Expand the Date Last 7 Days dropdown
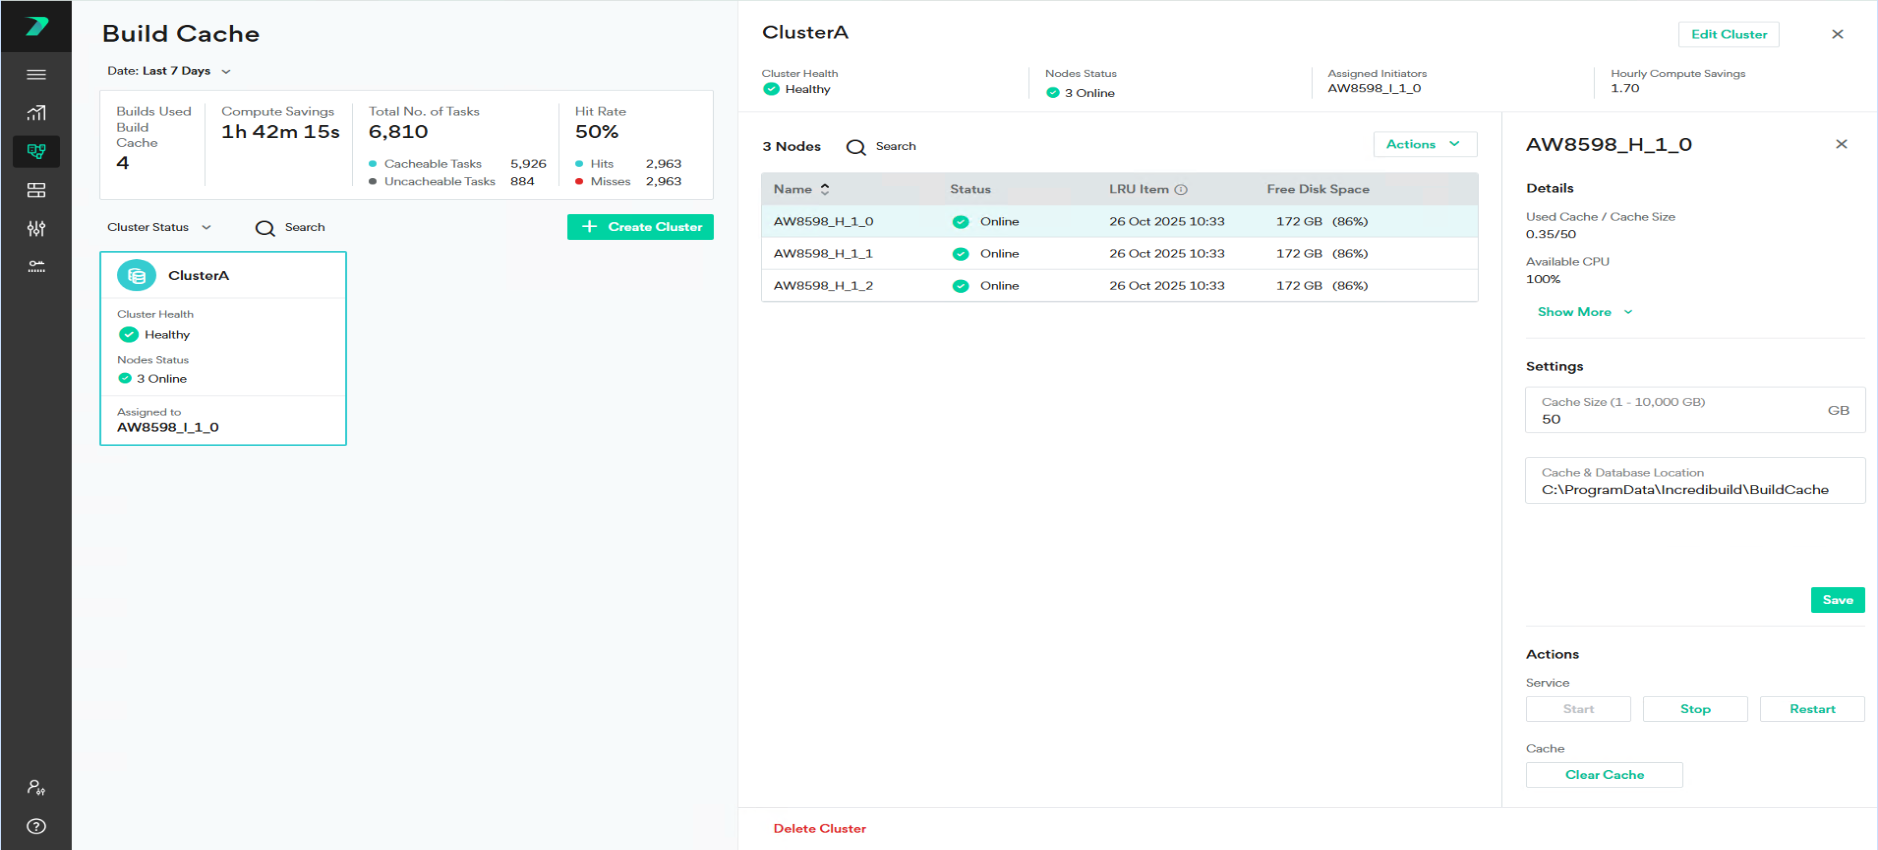 tap(169, 71)
